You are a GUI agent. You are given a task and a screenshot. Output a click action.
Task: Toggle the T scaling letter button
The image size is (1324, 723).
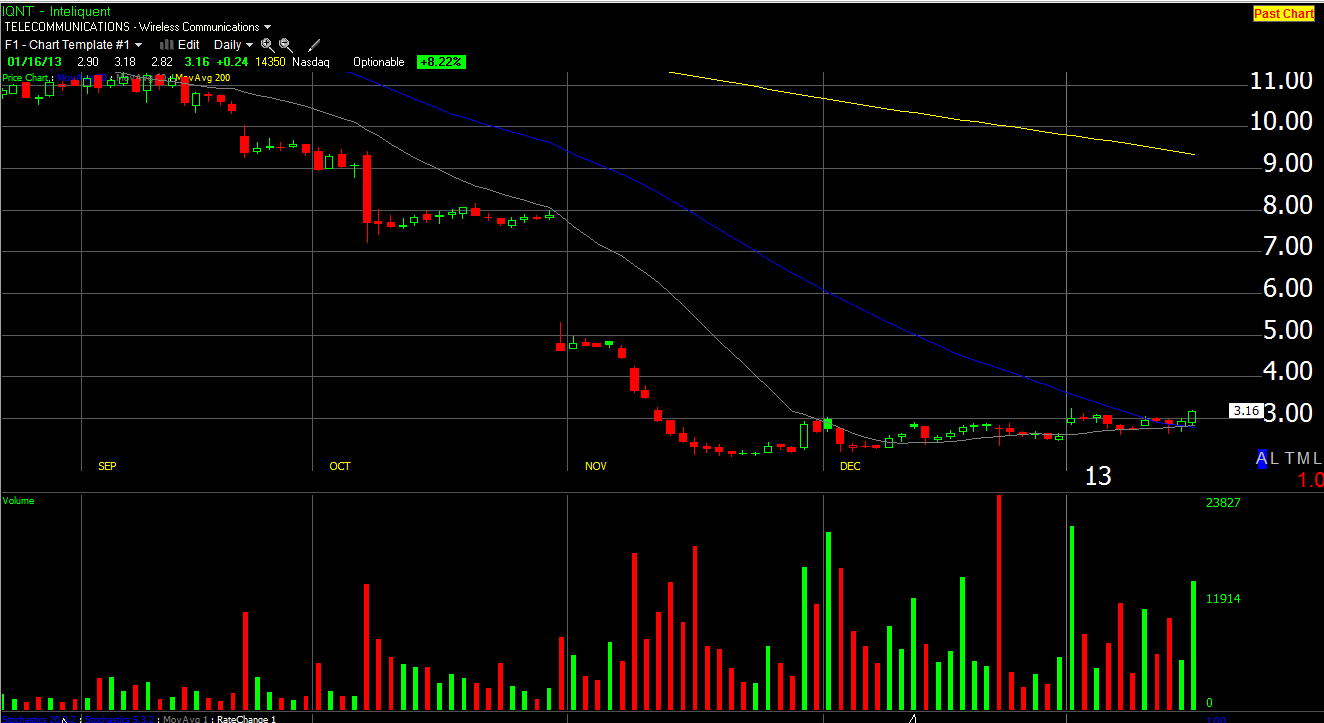[x=1289, y=458]
